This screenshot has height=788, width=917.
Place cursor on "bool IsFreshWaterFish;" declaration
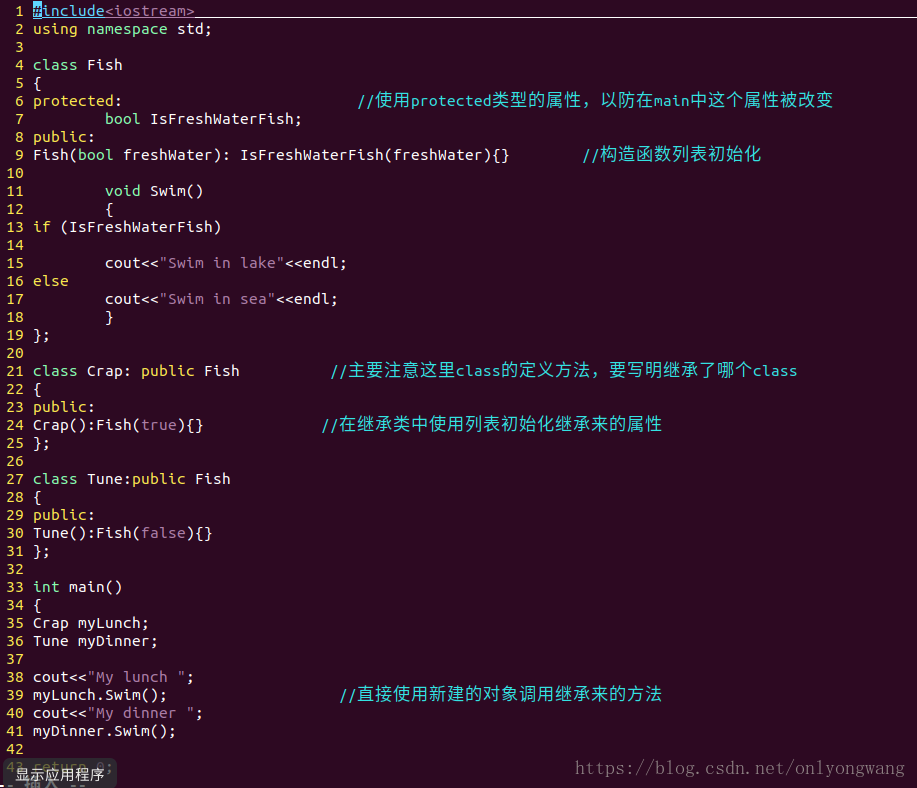coord(203,119)
